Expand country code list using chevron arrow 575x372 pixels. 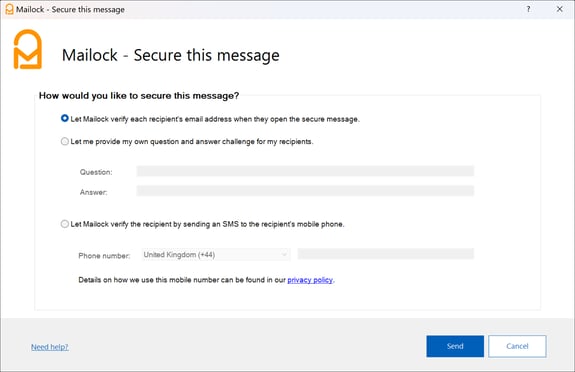[x=284, y=255]
